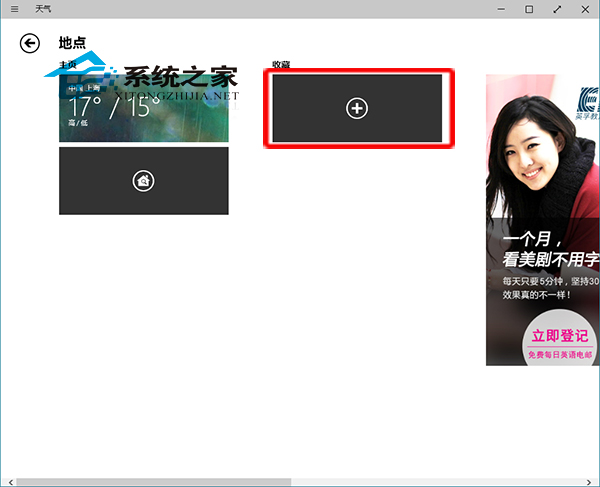The image size is (600, 487).
Task: Click the 天气 title text
Action: tap(43, 9)
